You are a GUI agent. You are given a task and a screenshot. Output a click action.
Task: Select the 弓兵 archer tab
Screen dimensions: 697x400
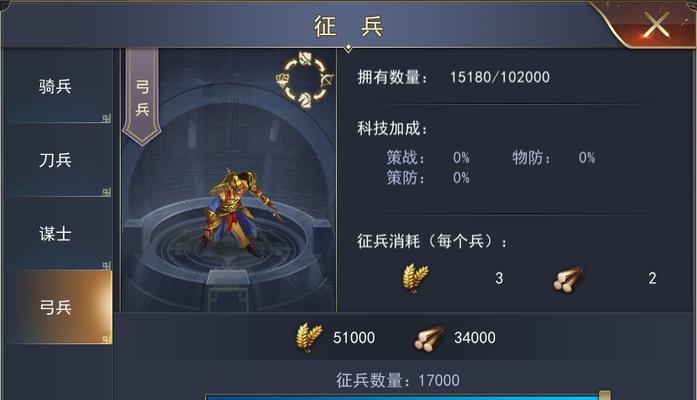[58, 307]
